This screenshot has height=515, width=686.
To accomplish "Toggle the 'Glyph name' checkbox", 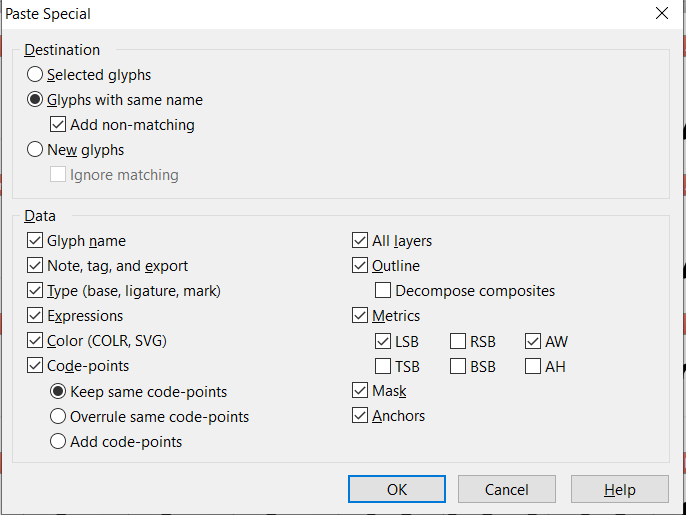I will (36, 241).
